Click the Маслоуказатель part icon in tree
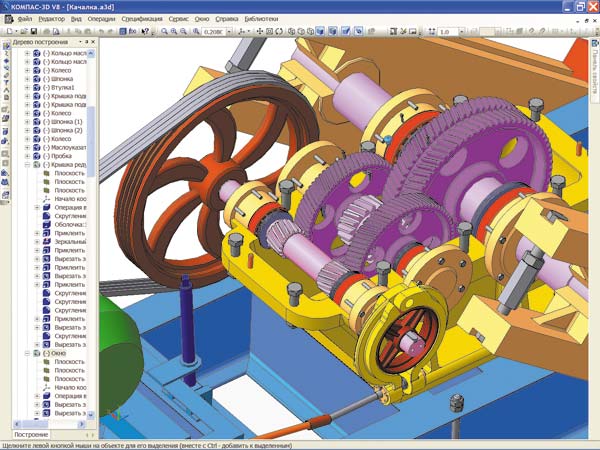Viewport: 600px width, 450px height. click(x=36, y=147)
